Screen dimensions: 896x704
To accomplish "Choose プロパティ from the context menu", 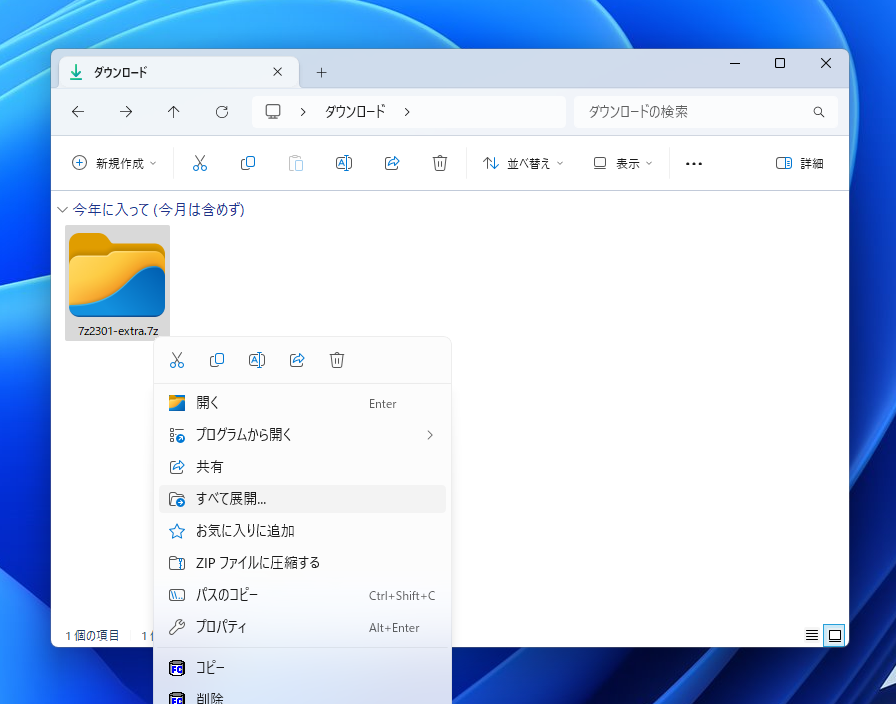I will [x=225, y=627].
